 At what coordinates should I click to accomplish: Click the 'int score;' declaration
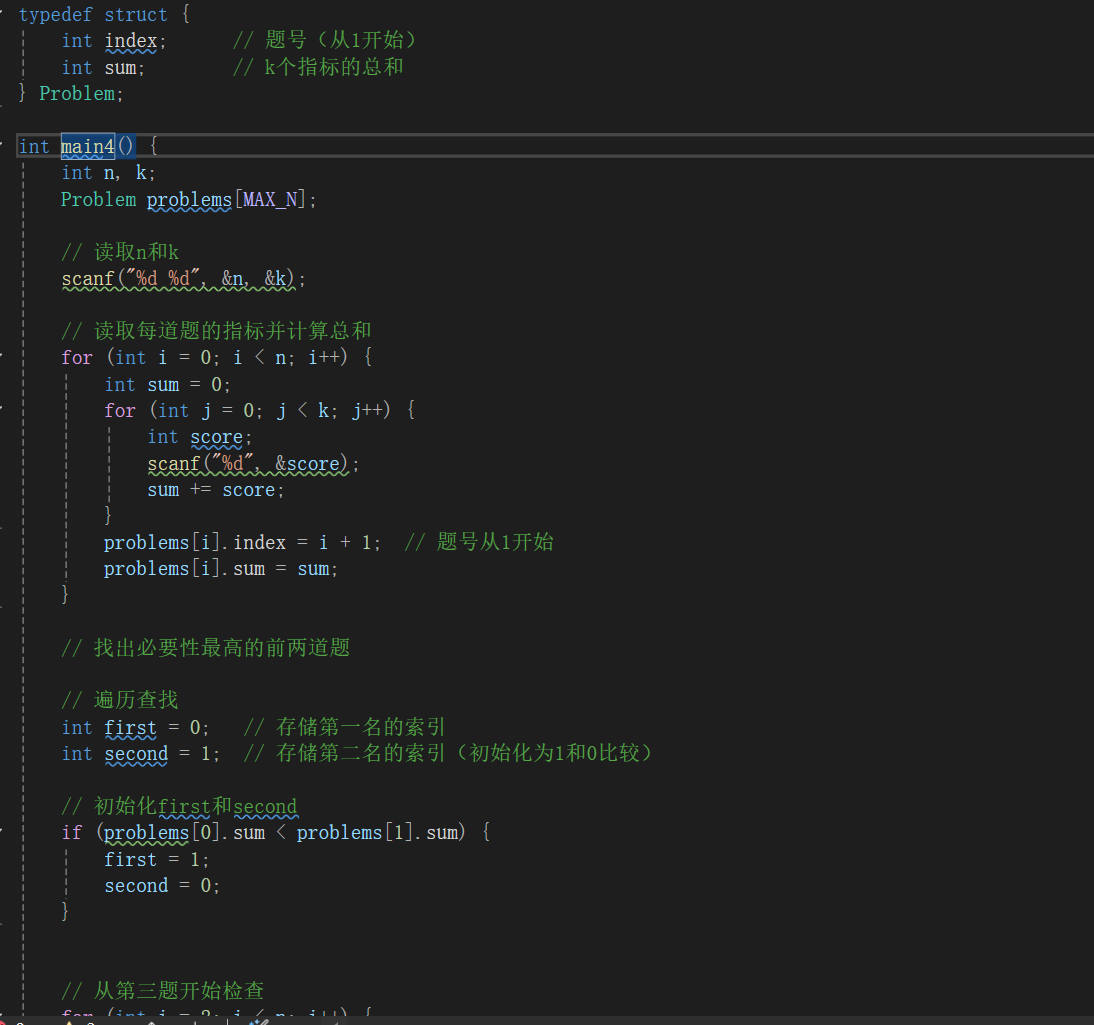click(200, 437)
